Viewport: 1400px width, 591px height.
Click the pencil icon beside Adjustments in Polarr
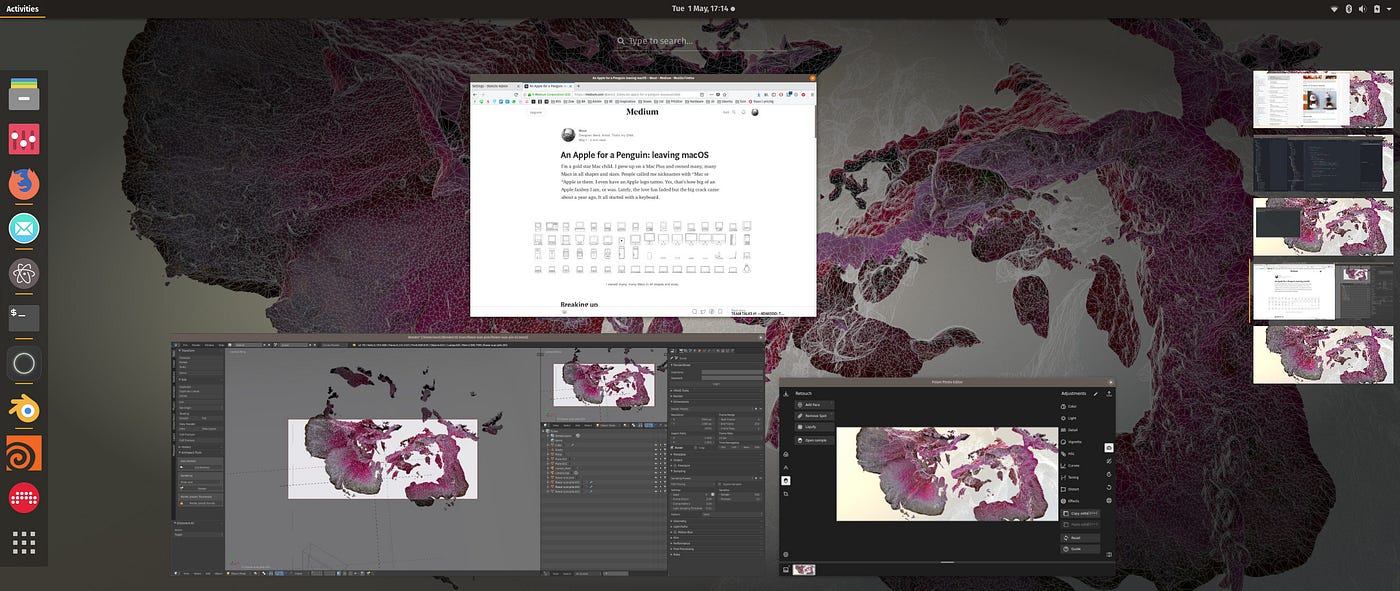tap(1096, 394)
